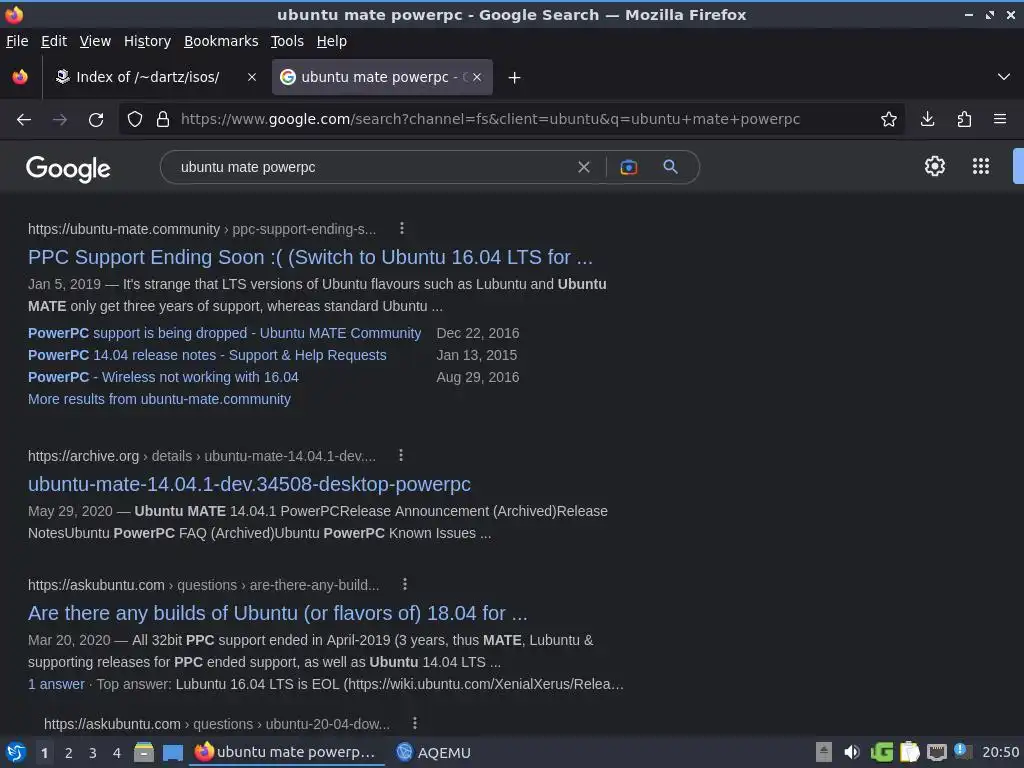Image resolution: width=1024 pixels, height=768 pixels.
Task: Open the Bookmarks menu
Action: pyautogui.click(x=221, y=41)
